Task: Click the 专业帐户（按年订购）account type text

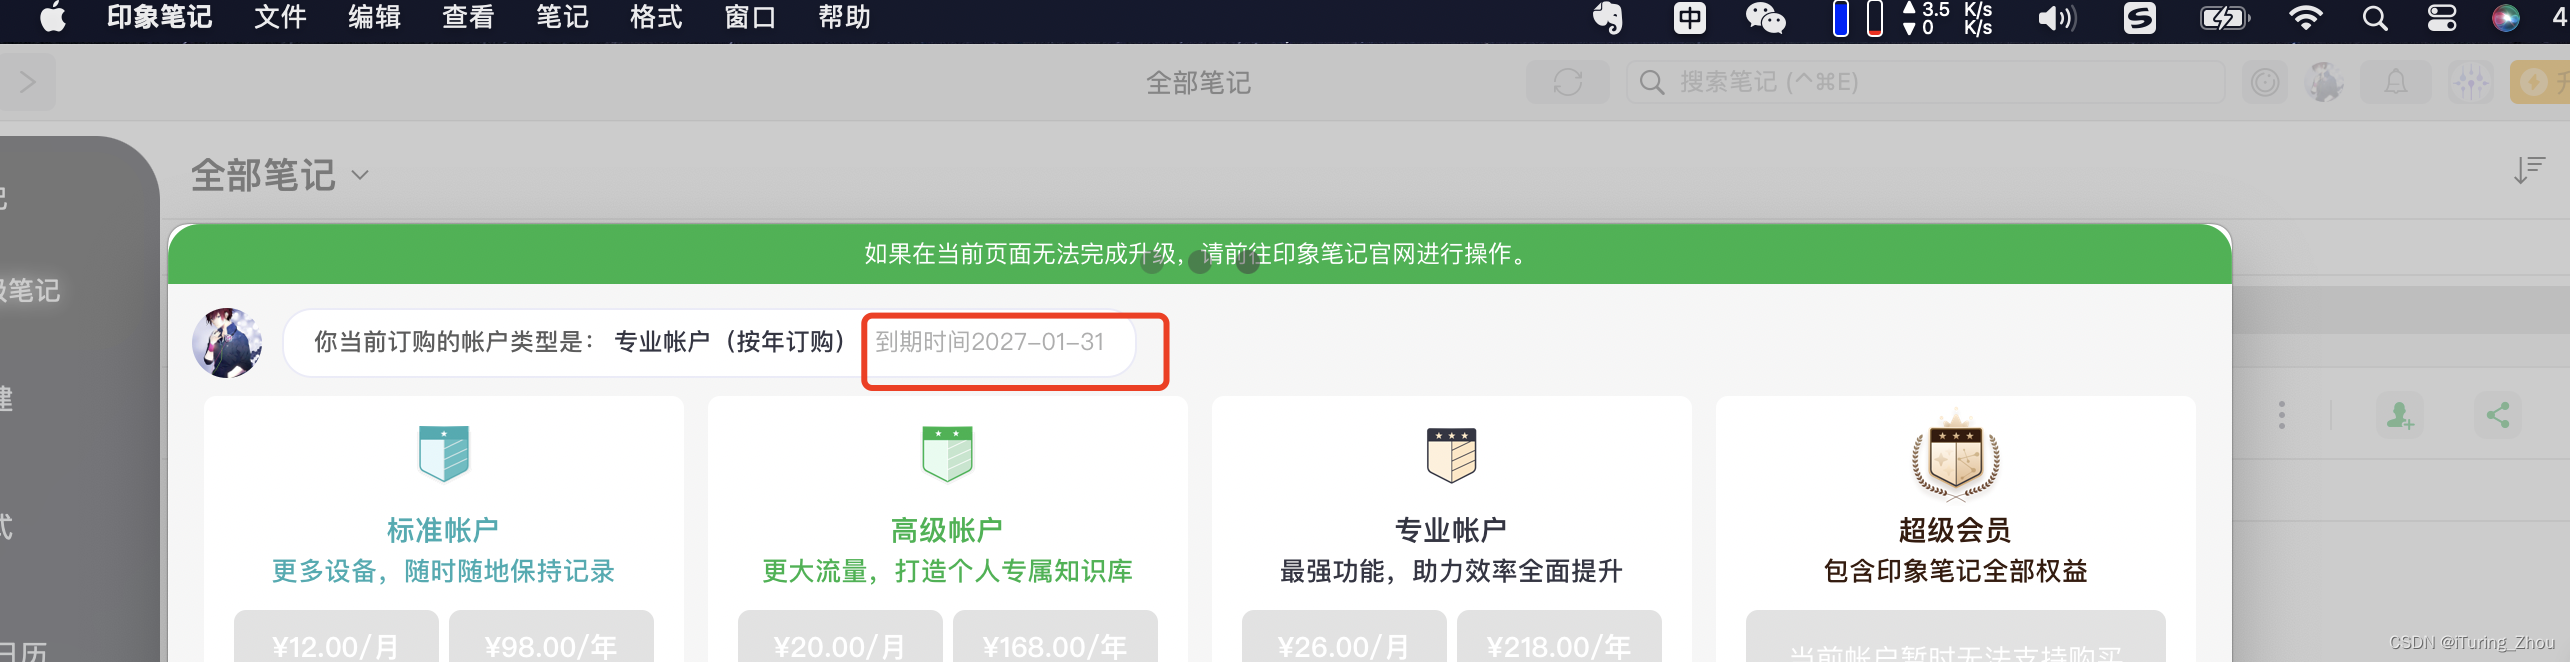Action: coord(730,342)
